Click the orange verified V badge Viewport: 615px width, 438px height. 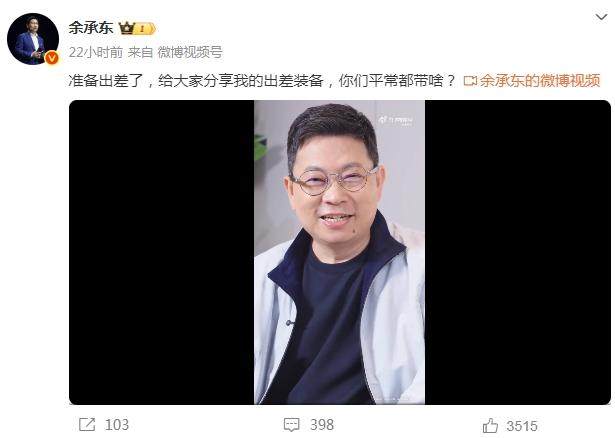pyautogui.click(x=52, y=58)
